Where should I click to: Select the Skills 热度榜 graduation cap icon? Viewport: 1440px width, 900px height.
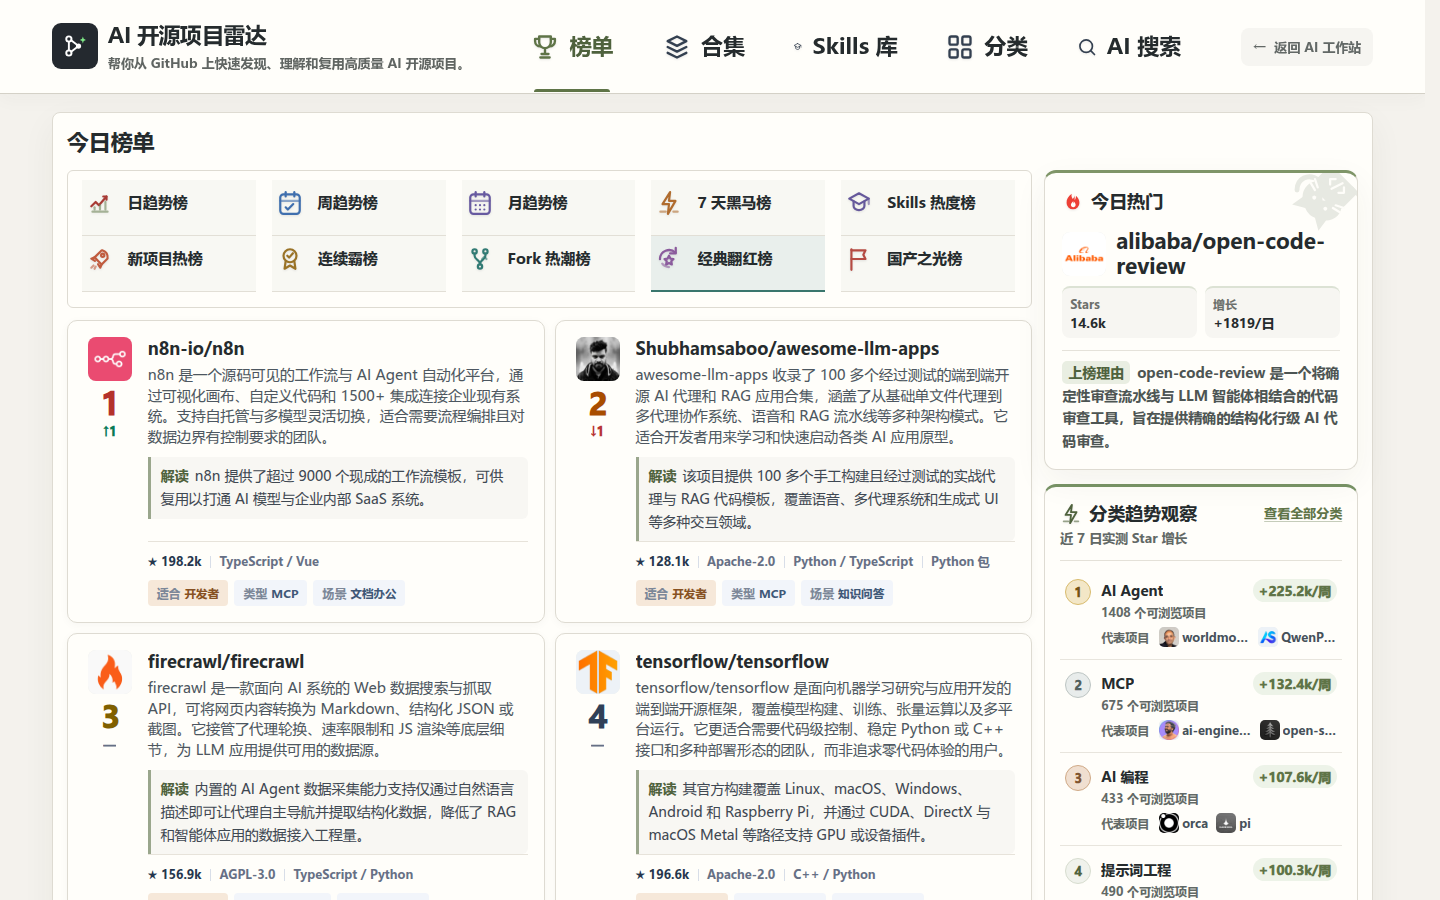click(x=859, y=203)
